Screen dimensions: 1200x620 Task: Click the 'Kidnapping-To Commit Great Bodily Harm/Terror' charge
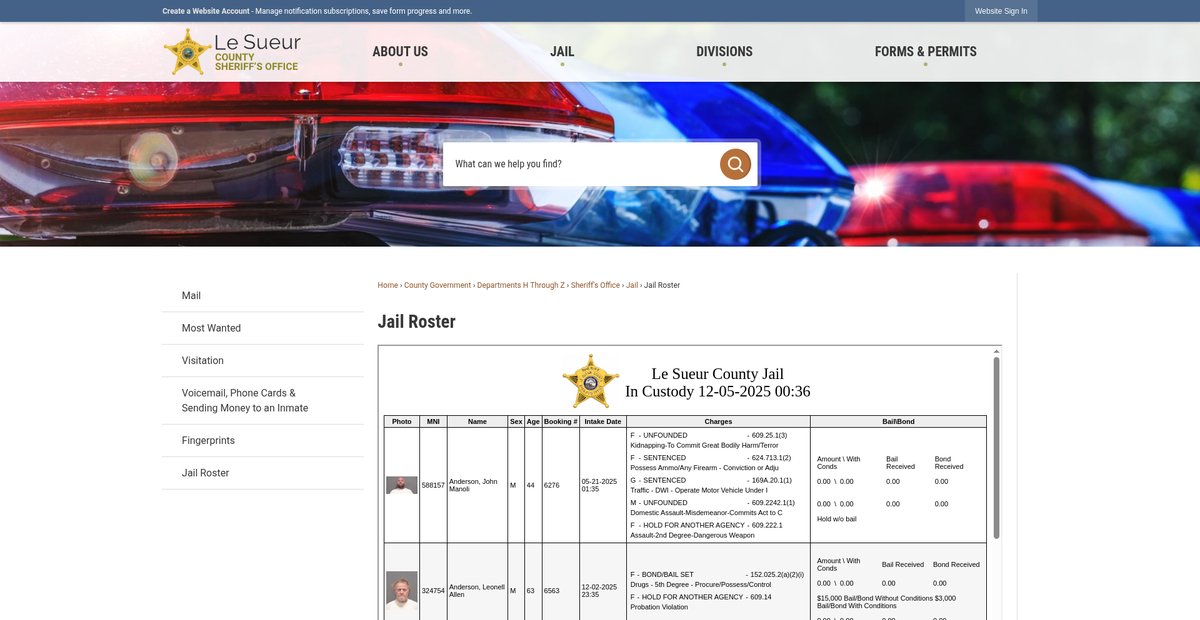coord(704,445)
